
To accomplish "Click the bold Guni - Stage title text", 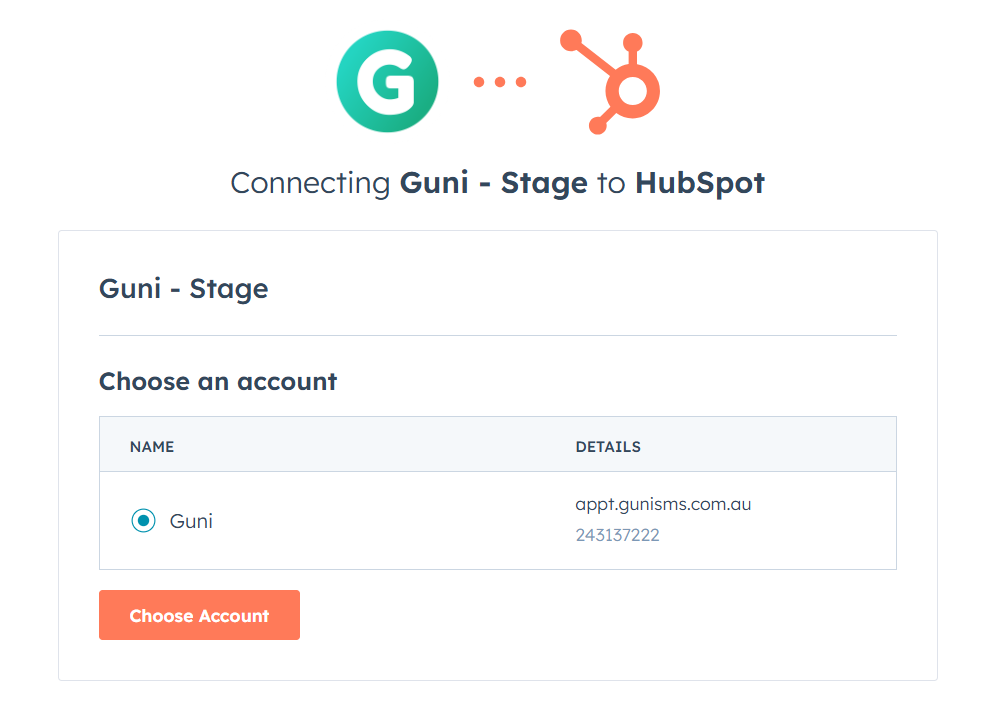I will (x=494, y=183).
